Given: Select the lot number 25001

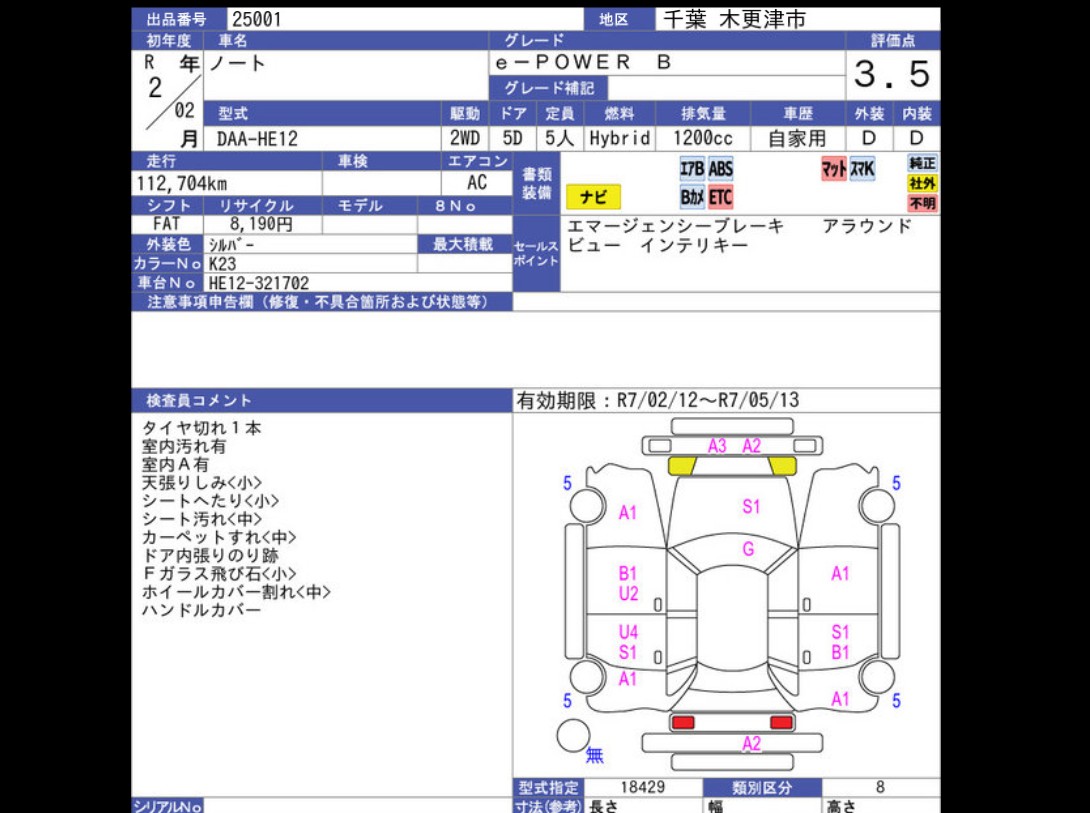Looking at the screenshot, I should click(x=257, y=19).
